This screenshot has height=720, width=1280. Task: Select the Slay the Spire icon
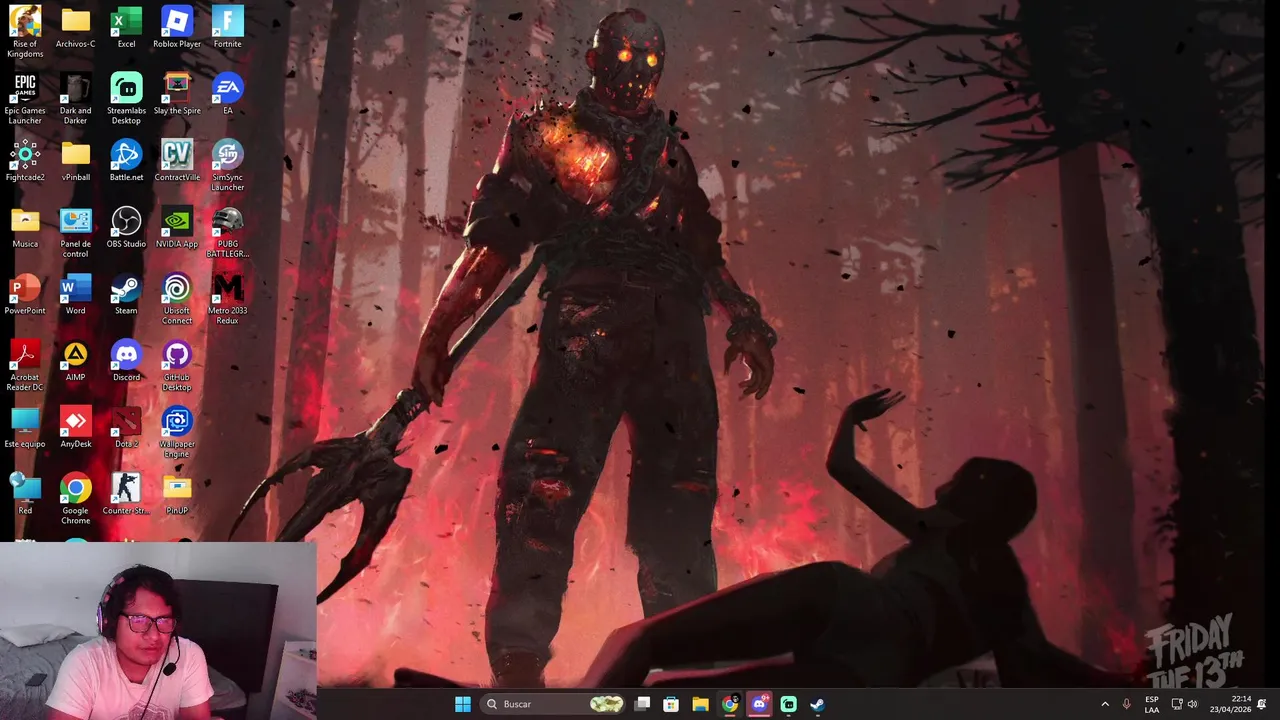coord(177,94)
